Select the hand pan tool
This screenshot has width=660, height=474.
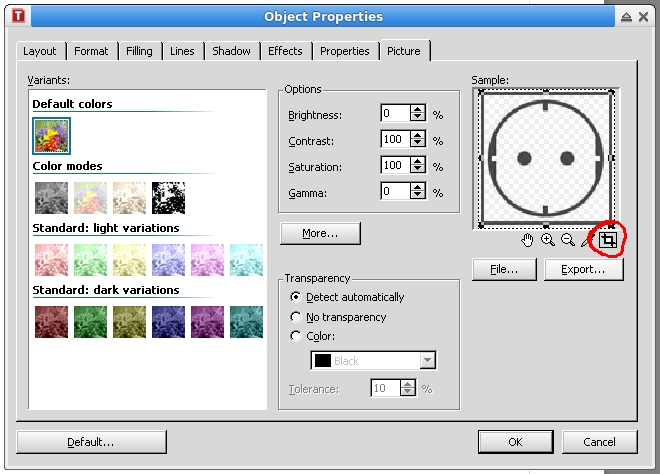[x=528, y=240]
